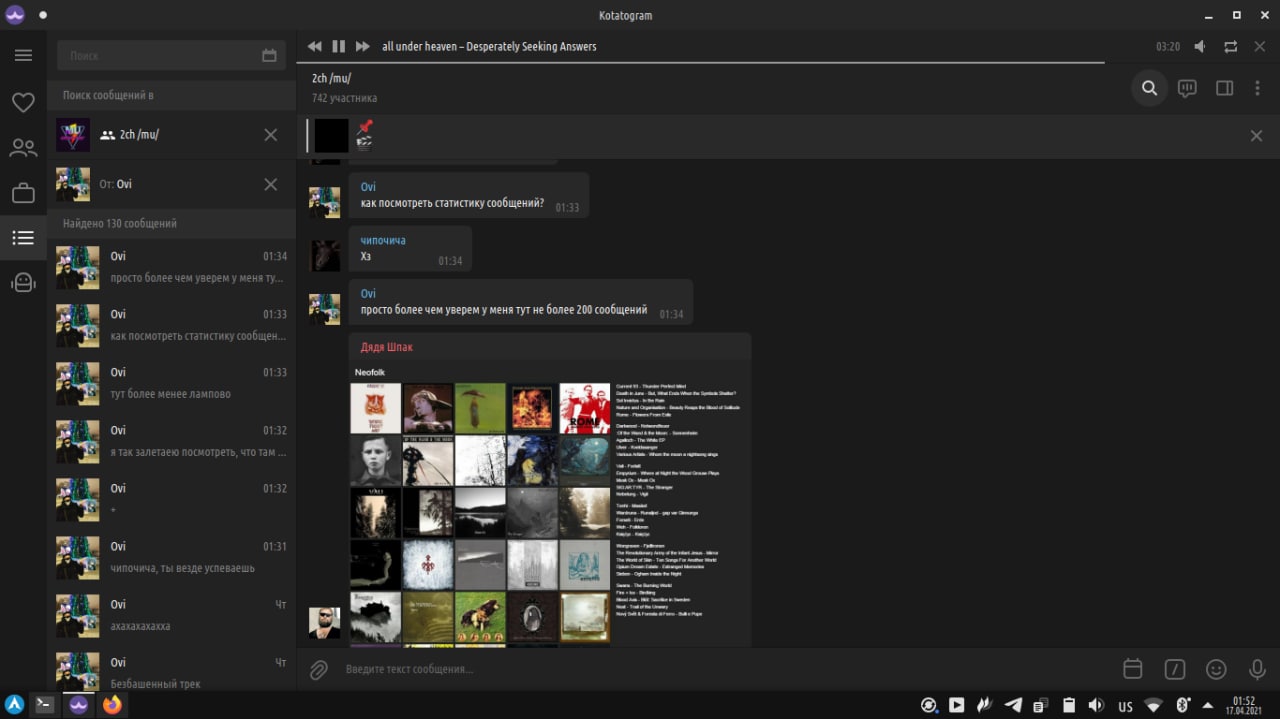Open the clock showing 01:52
Image resolution: width=1280 pixels, height=719 pixels.
pos(1244,705)
